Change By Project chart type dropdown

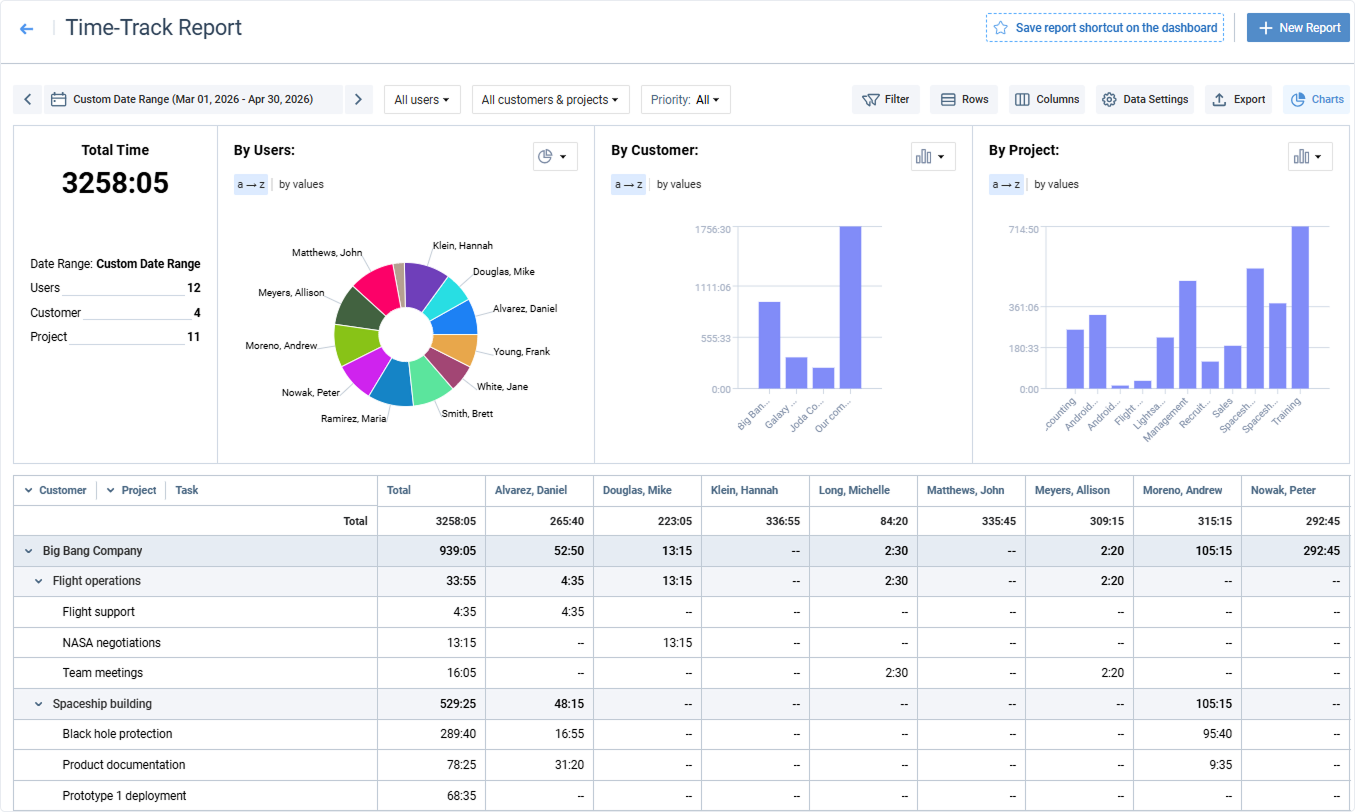[x=1310, y=156]
